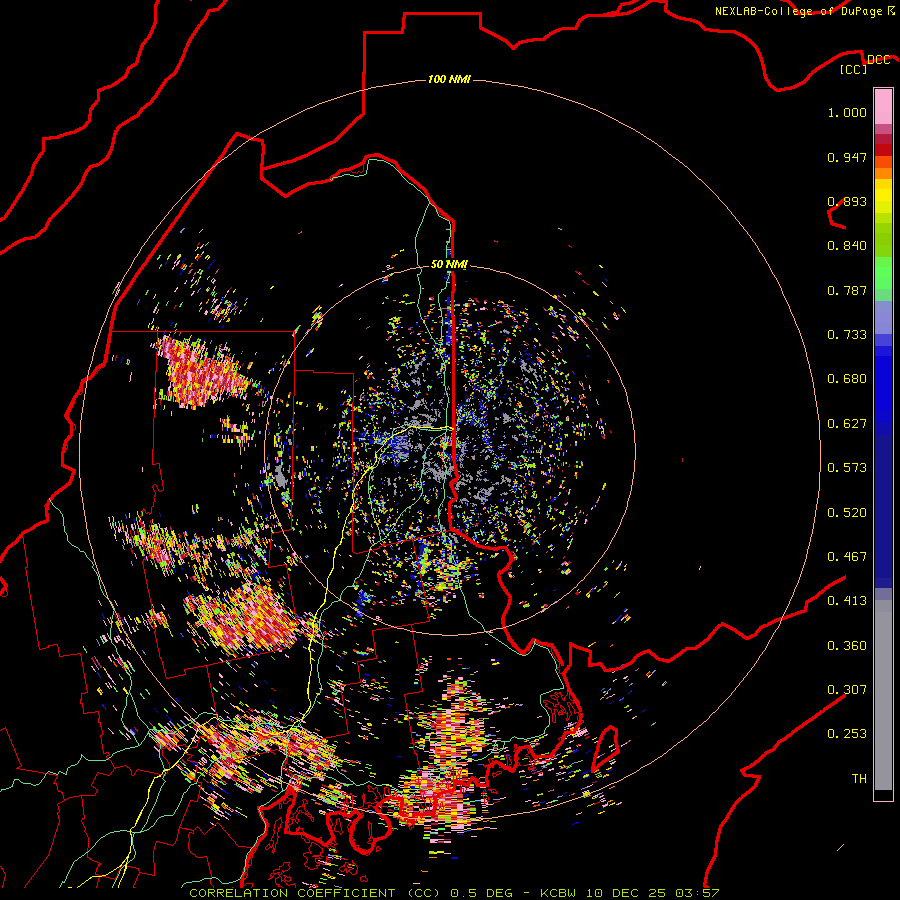Select the 0.413 legend value
Viewport: 900px width, 900px height.
pos(847,601)
